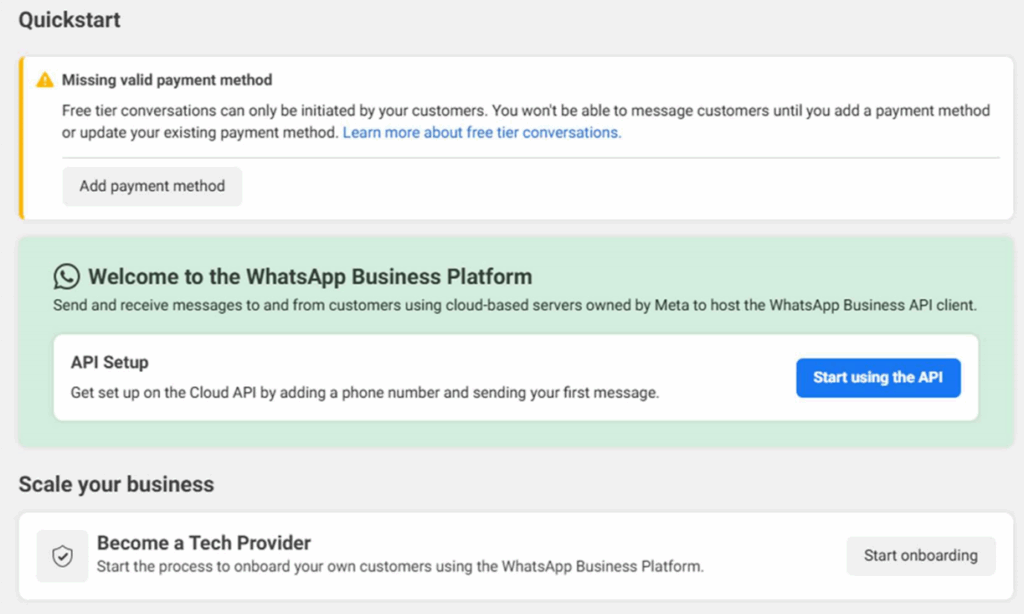1024x614 pixels.
Task: Click the yellow left border of warning banner
Action: [20, 138]
